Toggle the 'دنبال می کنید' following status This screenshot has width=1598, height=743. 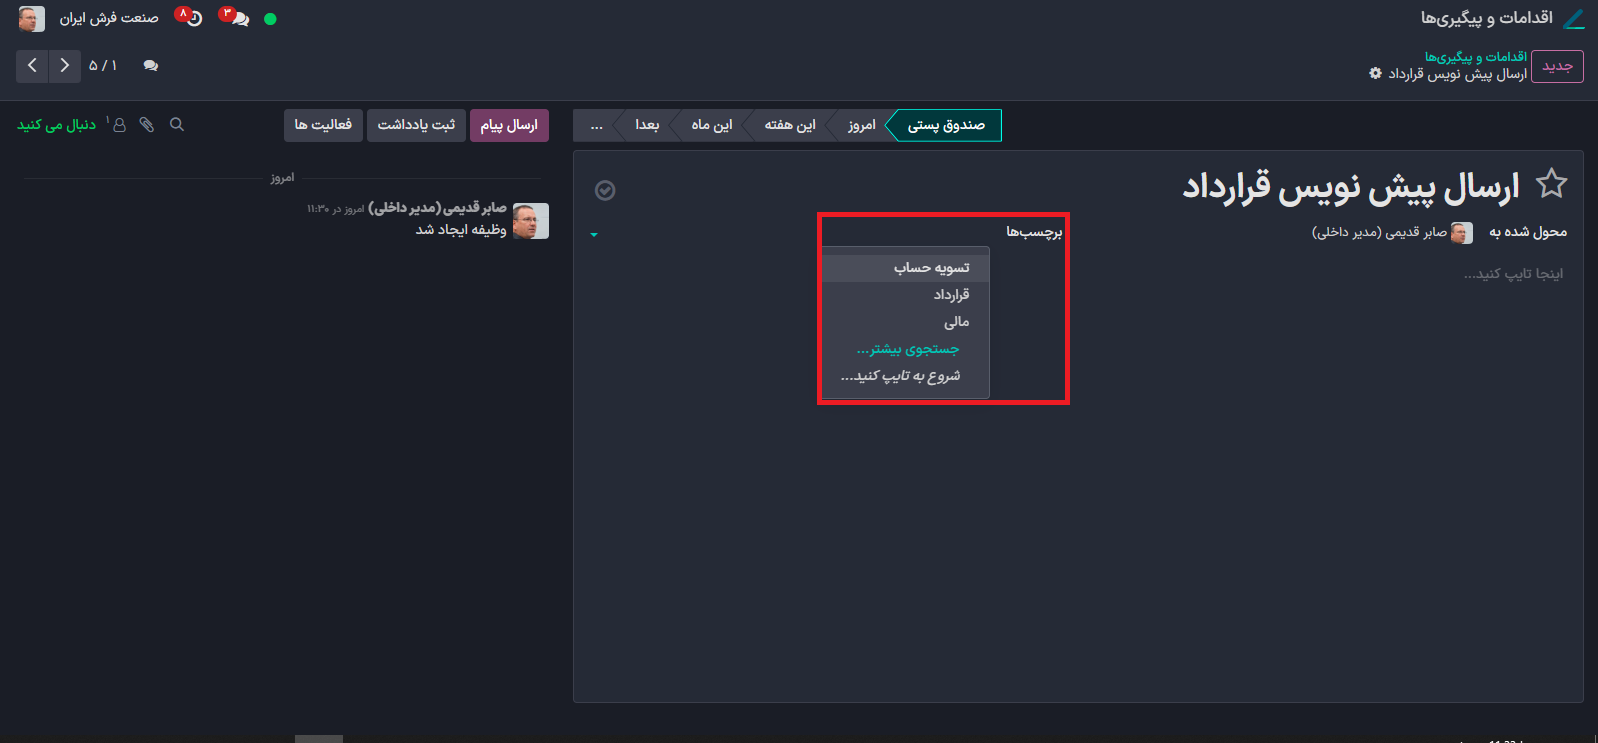56,125
